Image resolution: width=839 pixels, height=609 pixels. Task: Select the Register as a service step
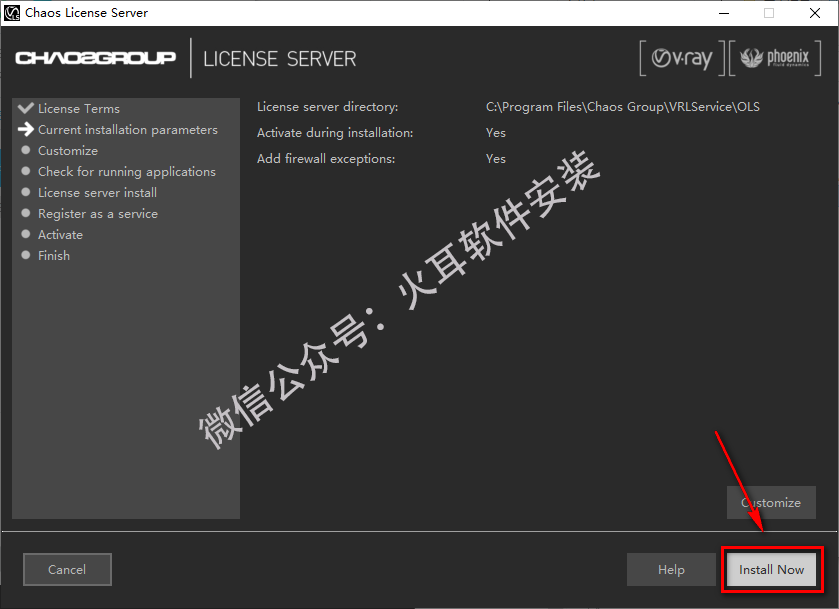pos(98,214)
